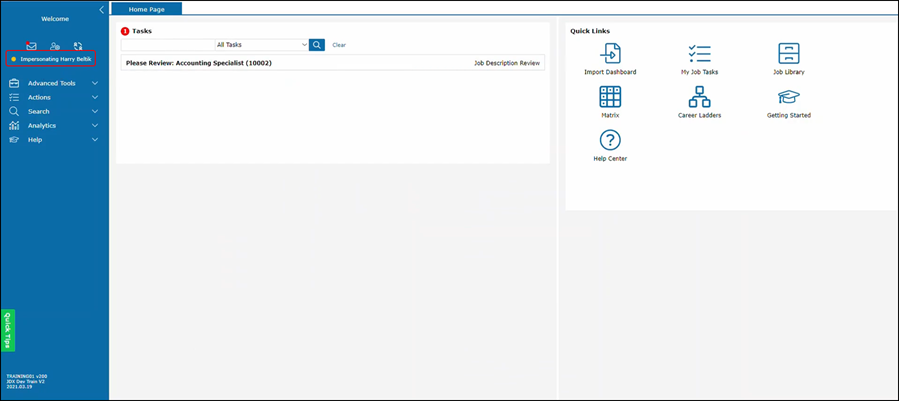
Task: Collapse the sidebar with the arrow
Action: (x=101, y=9)
